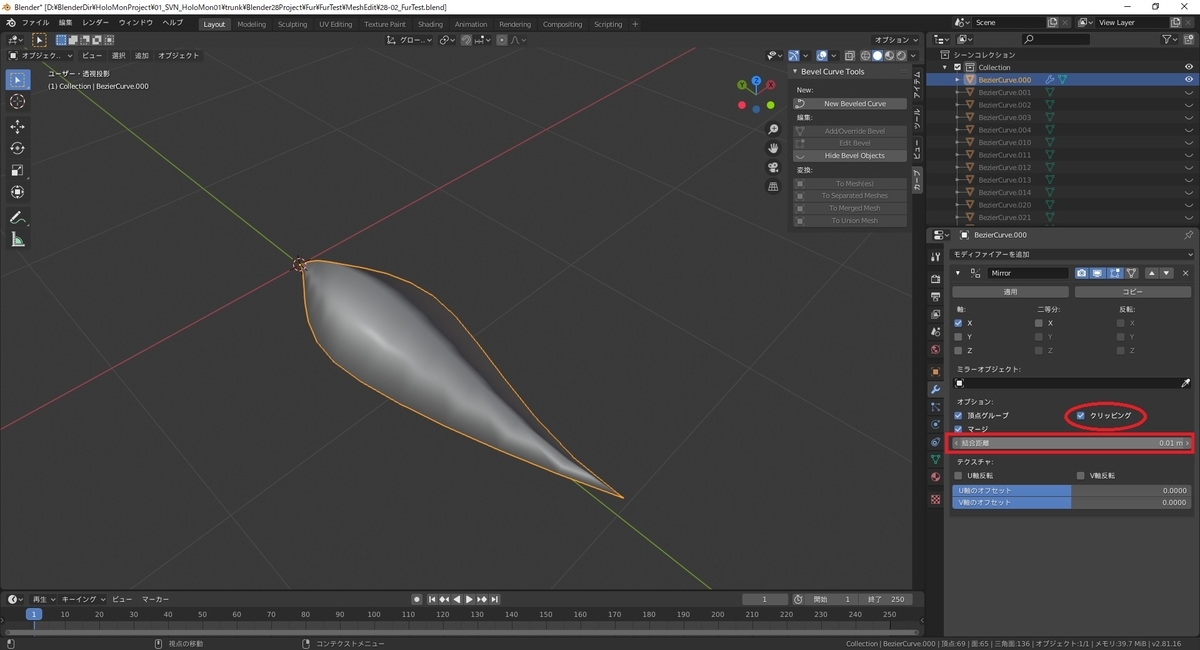Toggle X-ray view in viewport header
Screen dimensions: 1200x650
850,56
